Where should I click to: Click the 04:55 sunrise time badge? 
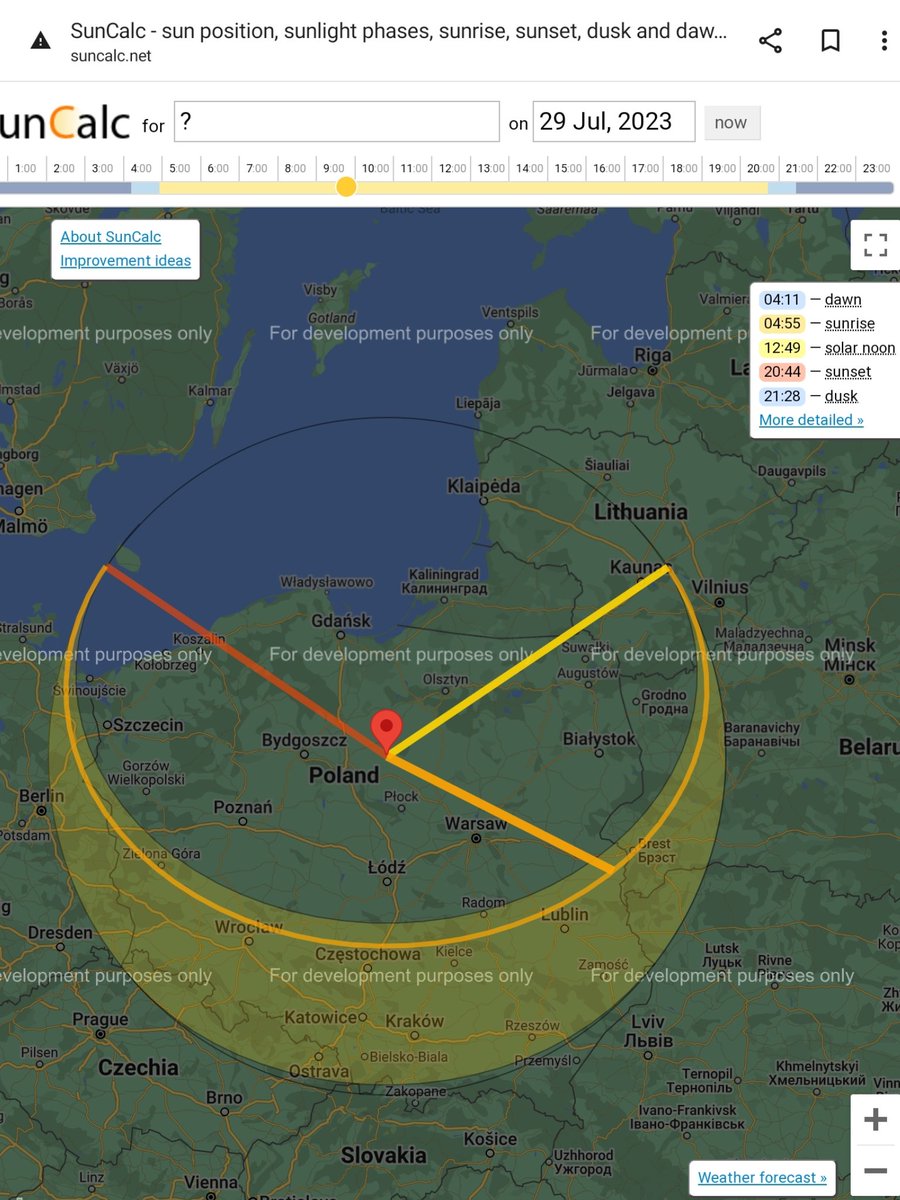(x=781, y=324)
